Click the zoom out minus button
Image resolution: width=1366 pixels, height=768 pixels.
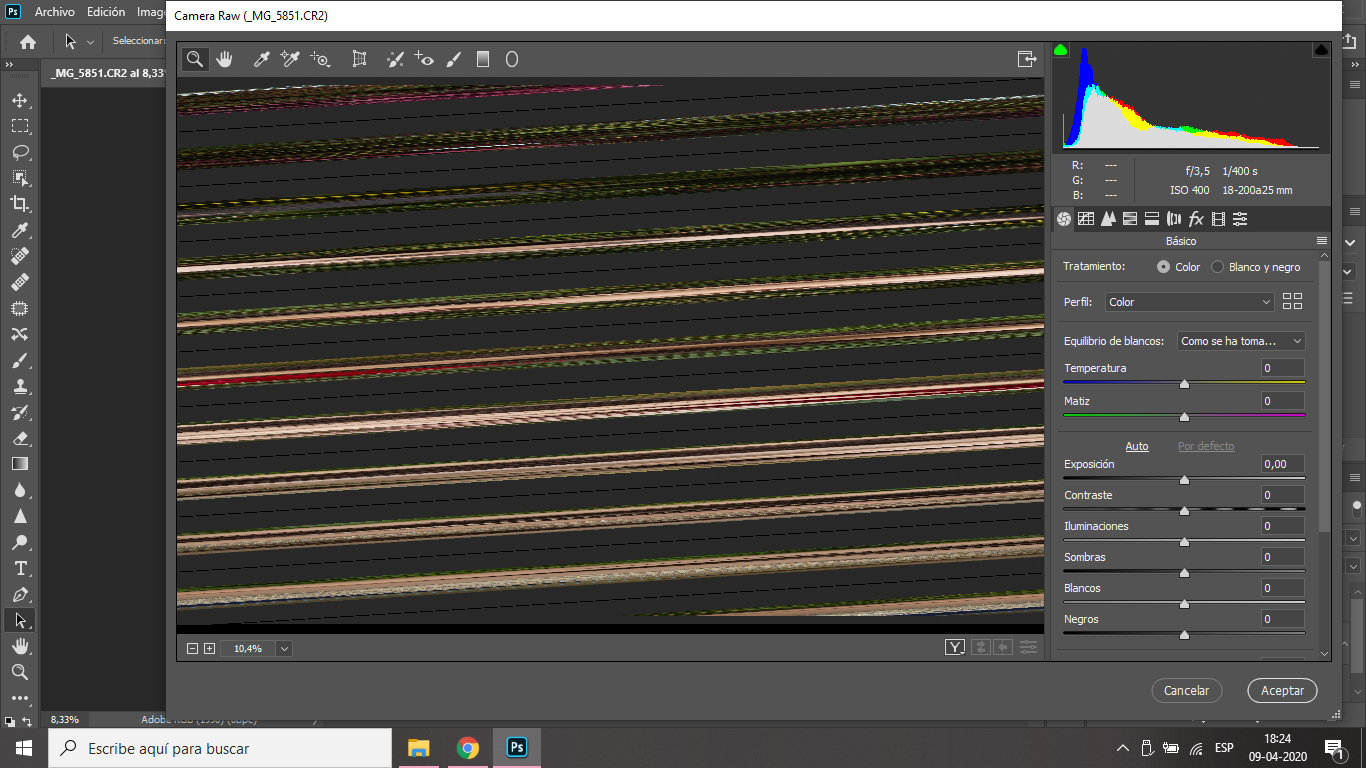click(193, 648)
